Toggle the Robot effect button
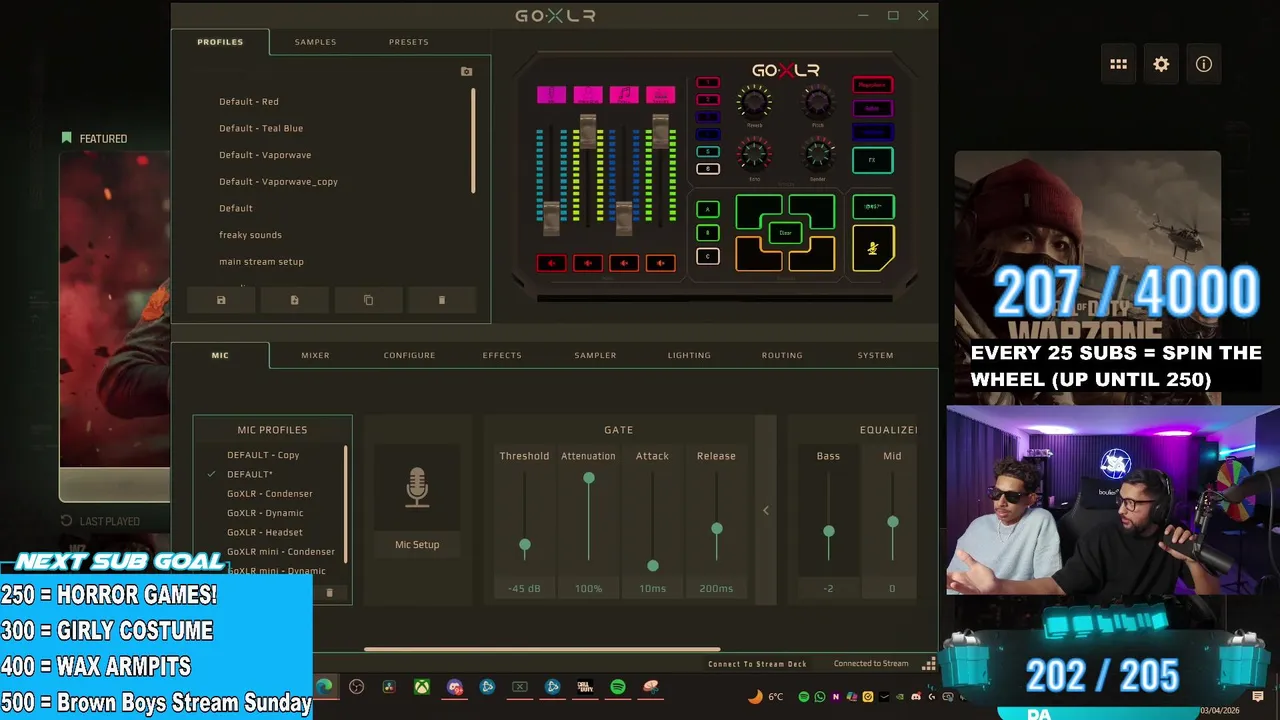This screenshot has height=720, width=1280. click(x=872, y=108)
